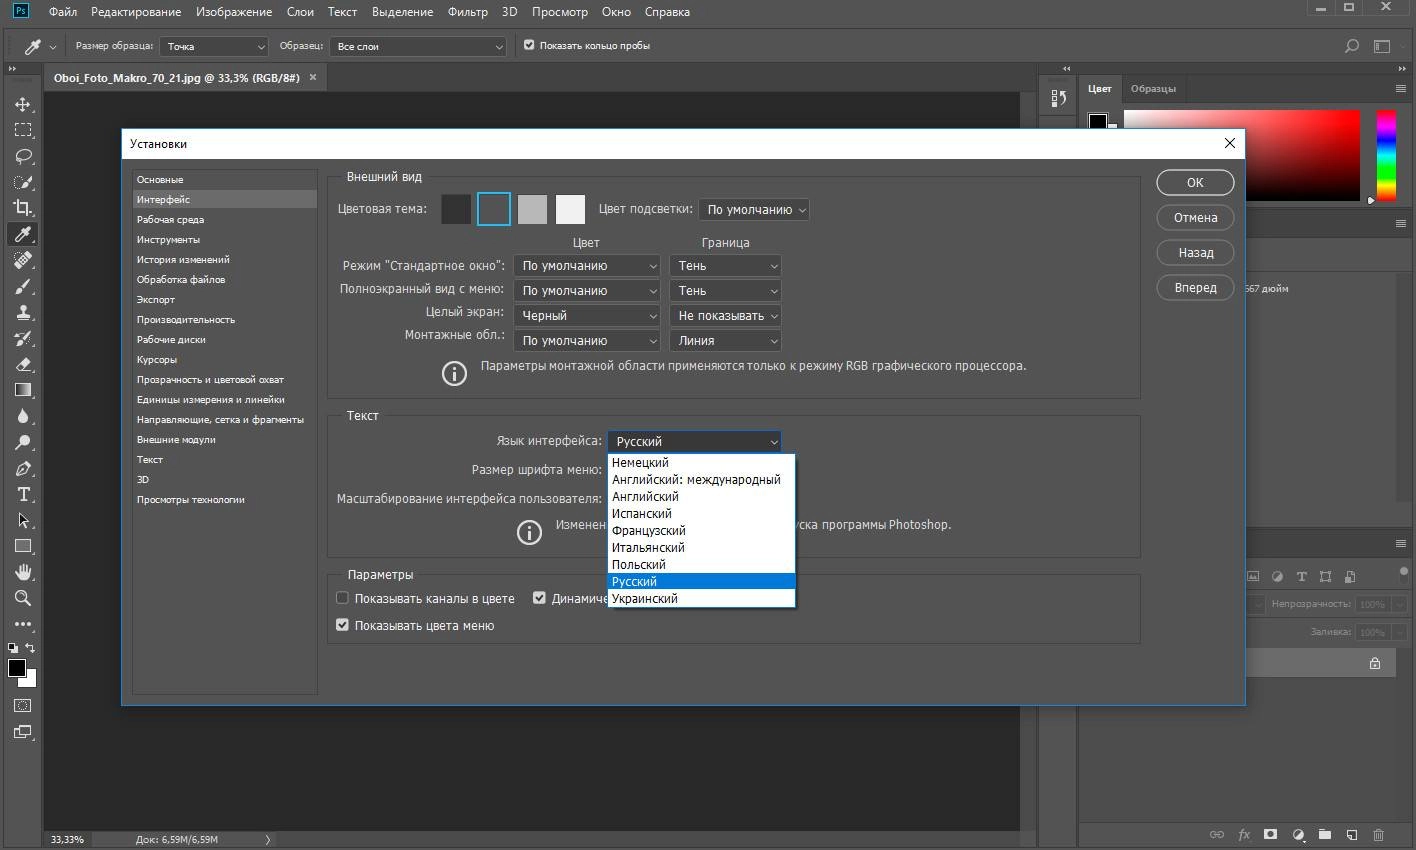Toggle the 'Показать кольцо пробы' checkbox
1416x850 pixels.
click(529, 45)
